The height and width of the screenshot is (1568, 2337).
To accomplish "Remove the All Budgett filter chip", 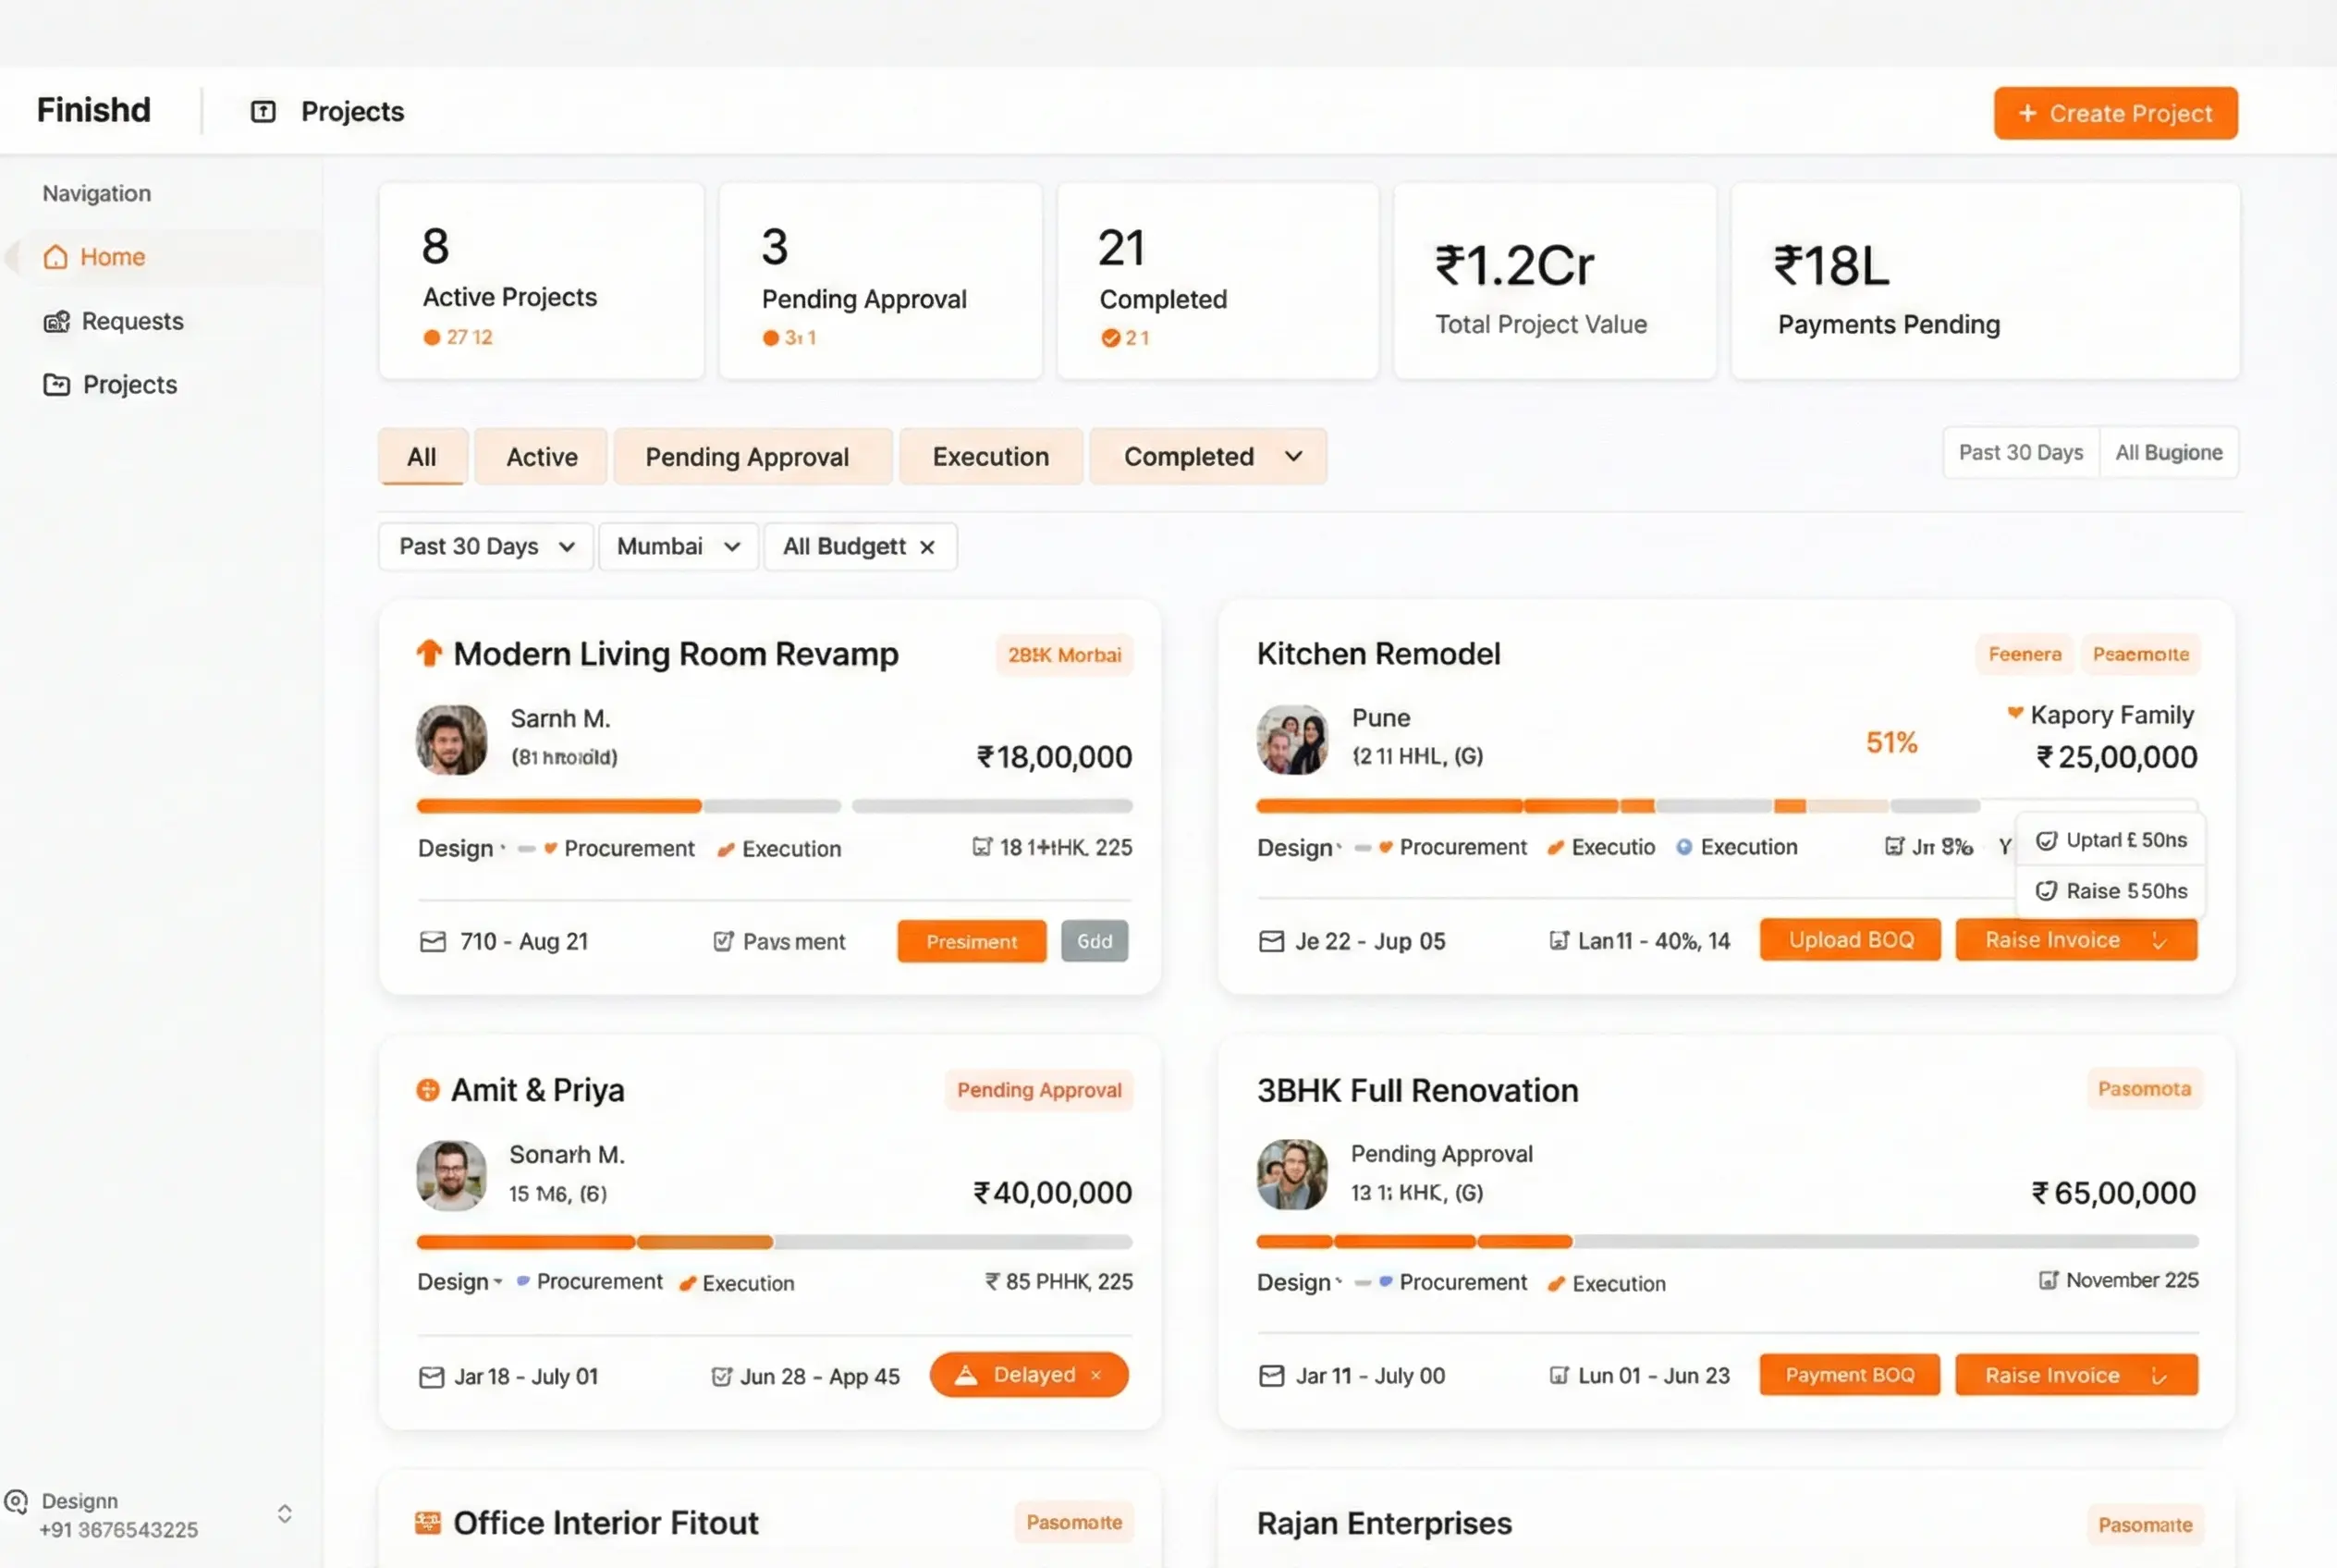I will pyautogui.click(x=926, y=546).
